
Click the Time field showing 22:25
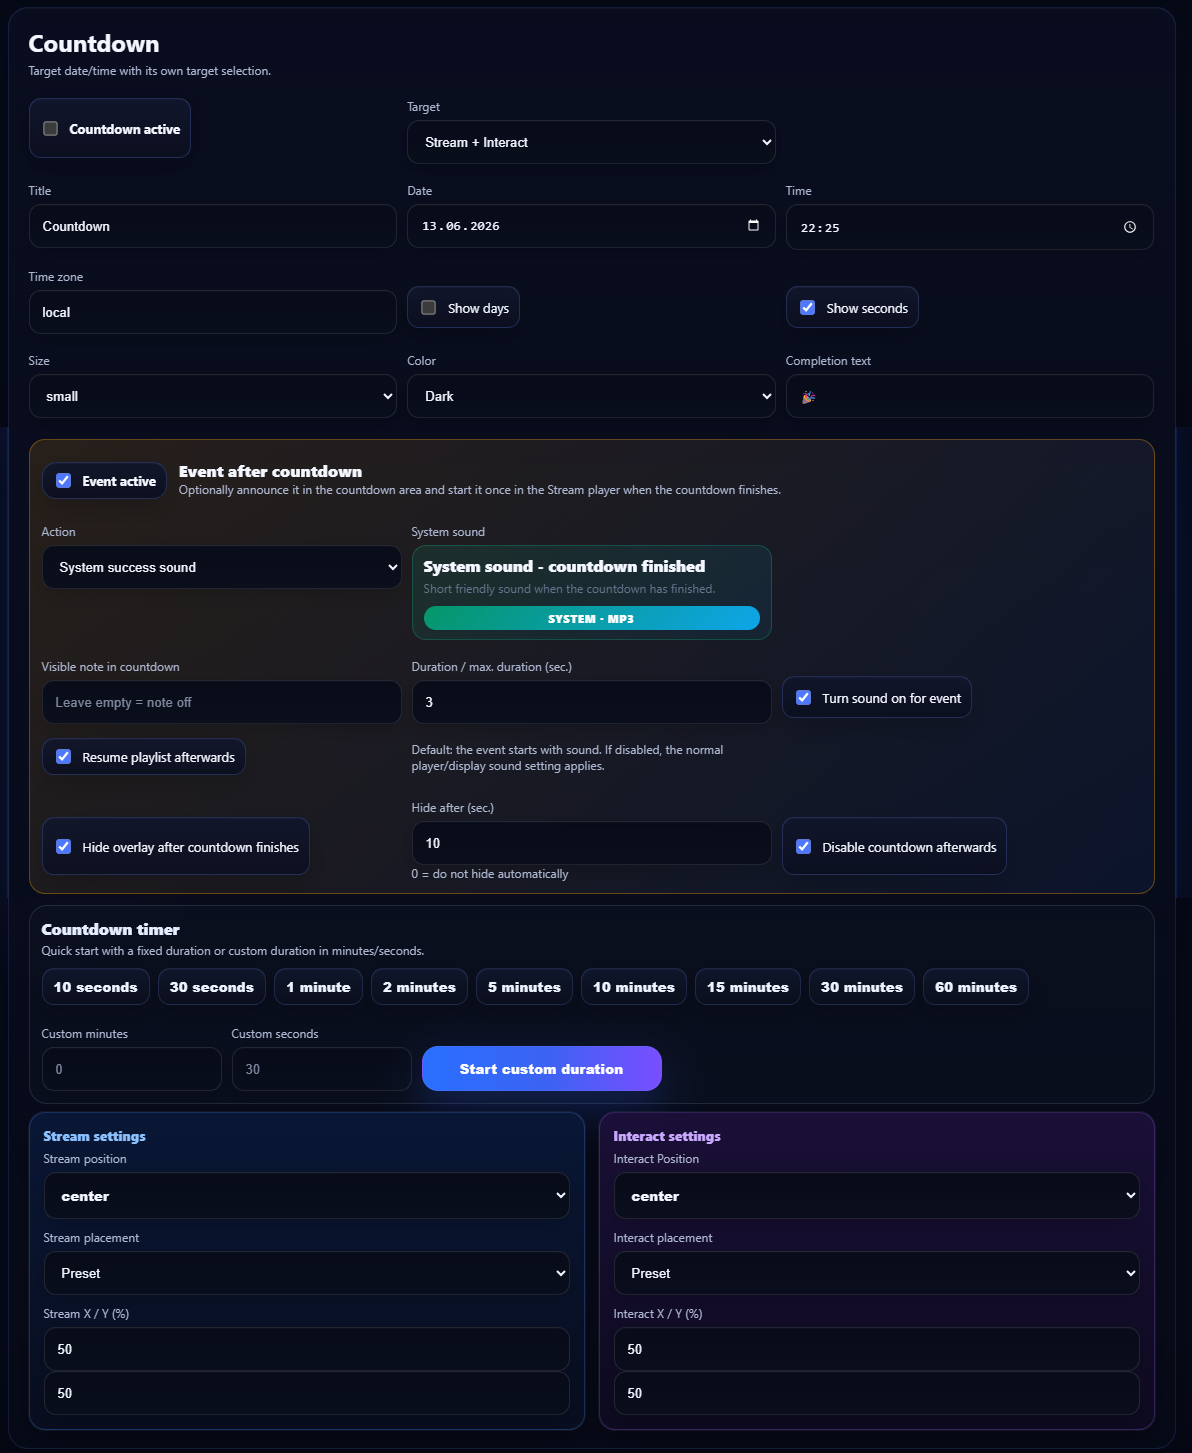(969, 227)
